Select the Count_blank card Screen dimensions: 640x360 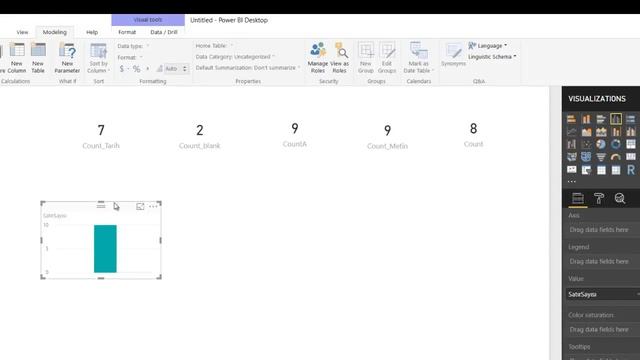point(199,137)
